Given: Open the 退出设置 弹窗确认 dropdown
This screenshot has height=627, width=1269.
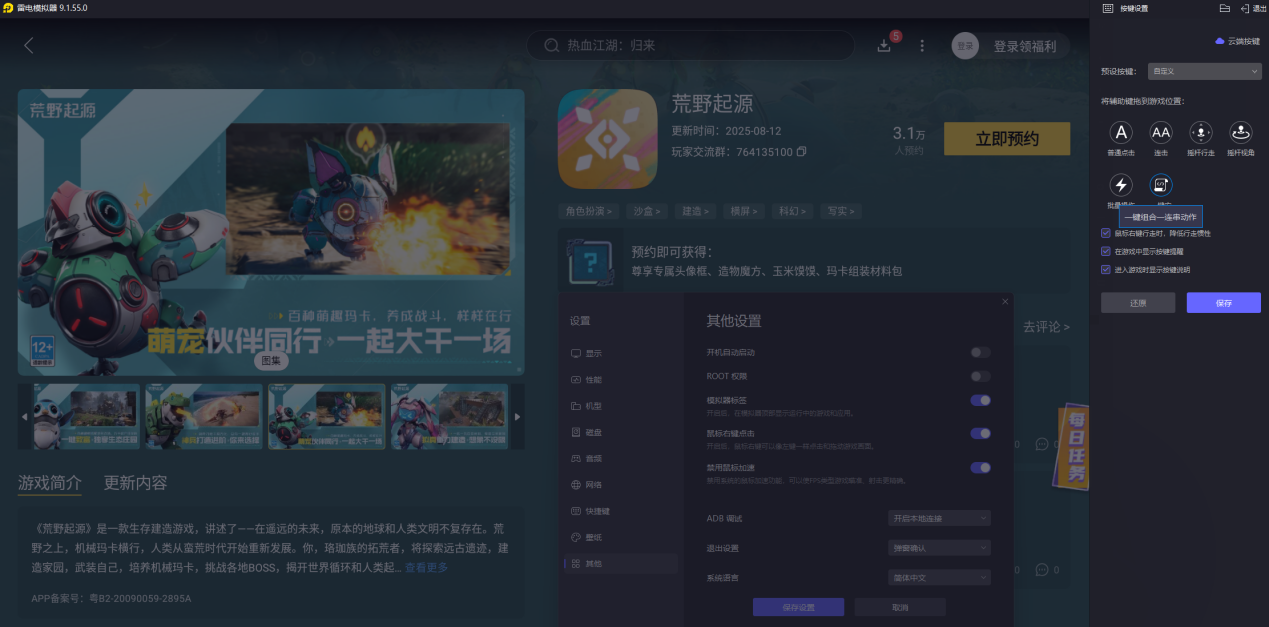Looking at the screenshot, I should pyautogui.click(x=939, y=548).
